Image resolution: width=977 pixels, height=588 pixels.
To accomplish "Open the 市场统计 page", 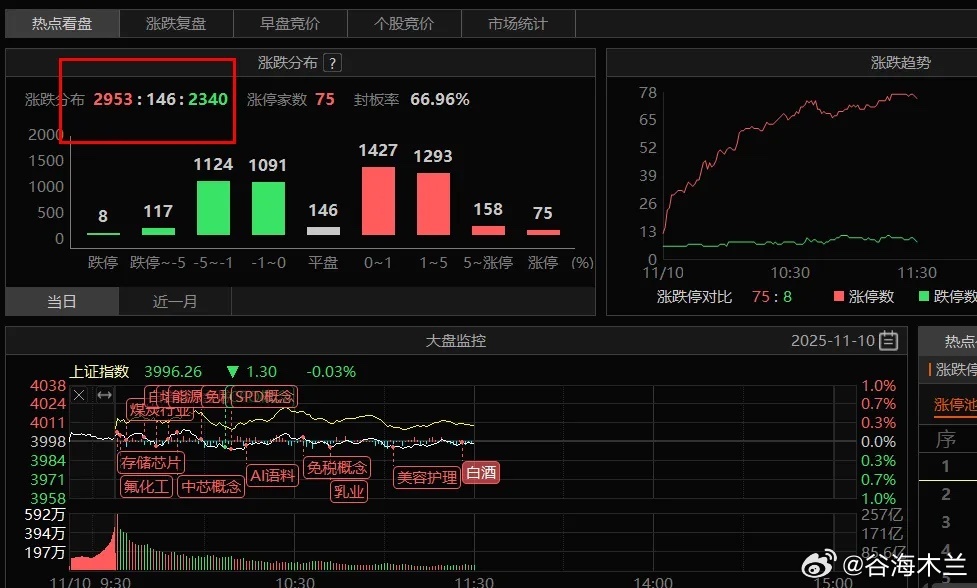I will 518,22.
